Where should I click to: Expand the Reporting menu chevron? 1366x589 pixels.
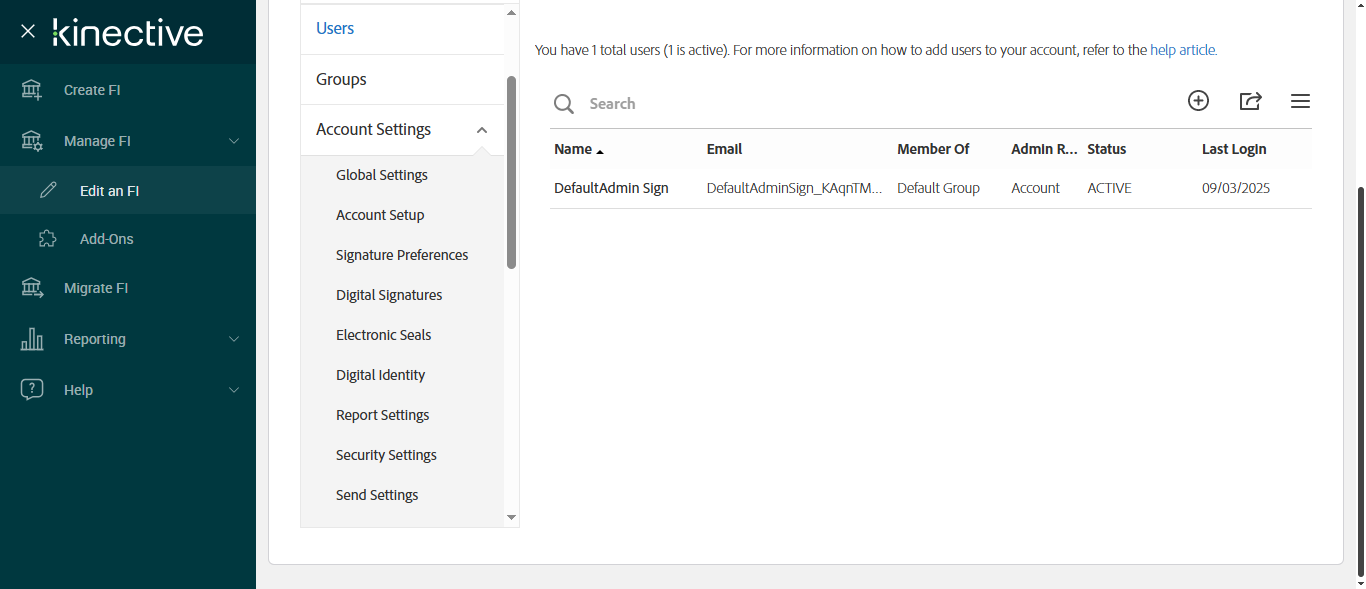pos(234,339)
